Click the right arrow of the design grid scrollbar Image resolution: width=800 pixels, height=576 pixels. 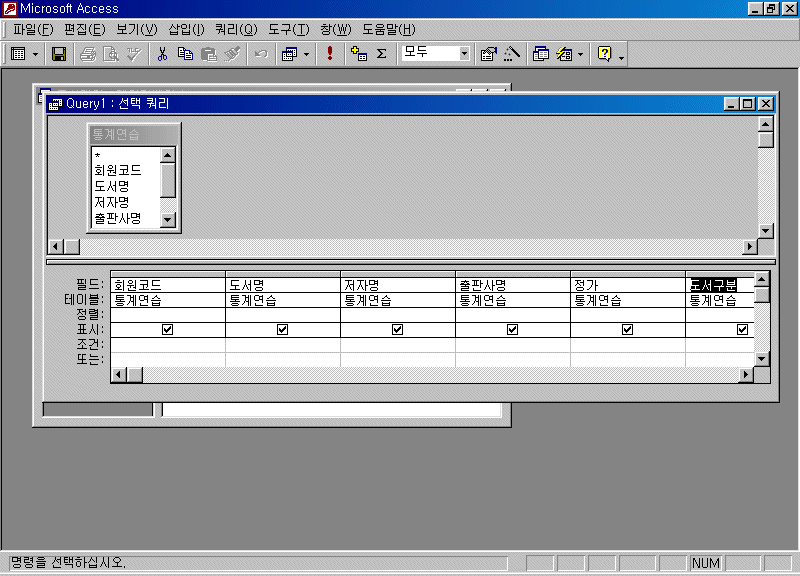click(746, 375)
